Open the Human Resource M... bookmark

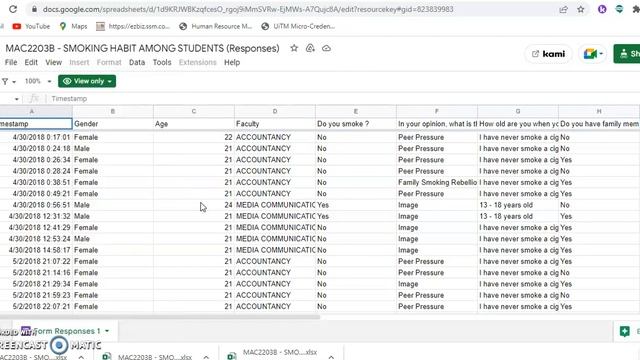216,26
